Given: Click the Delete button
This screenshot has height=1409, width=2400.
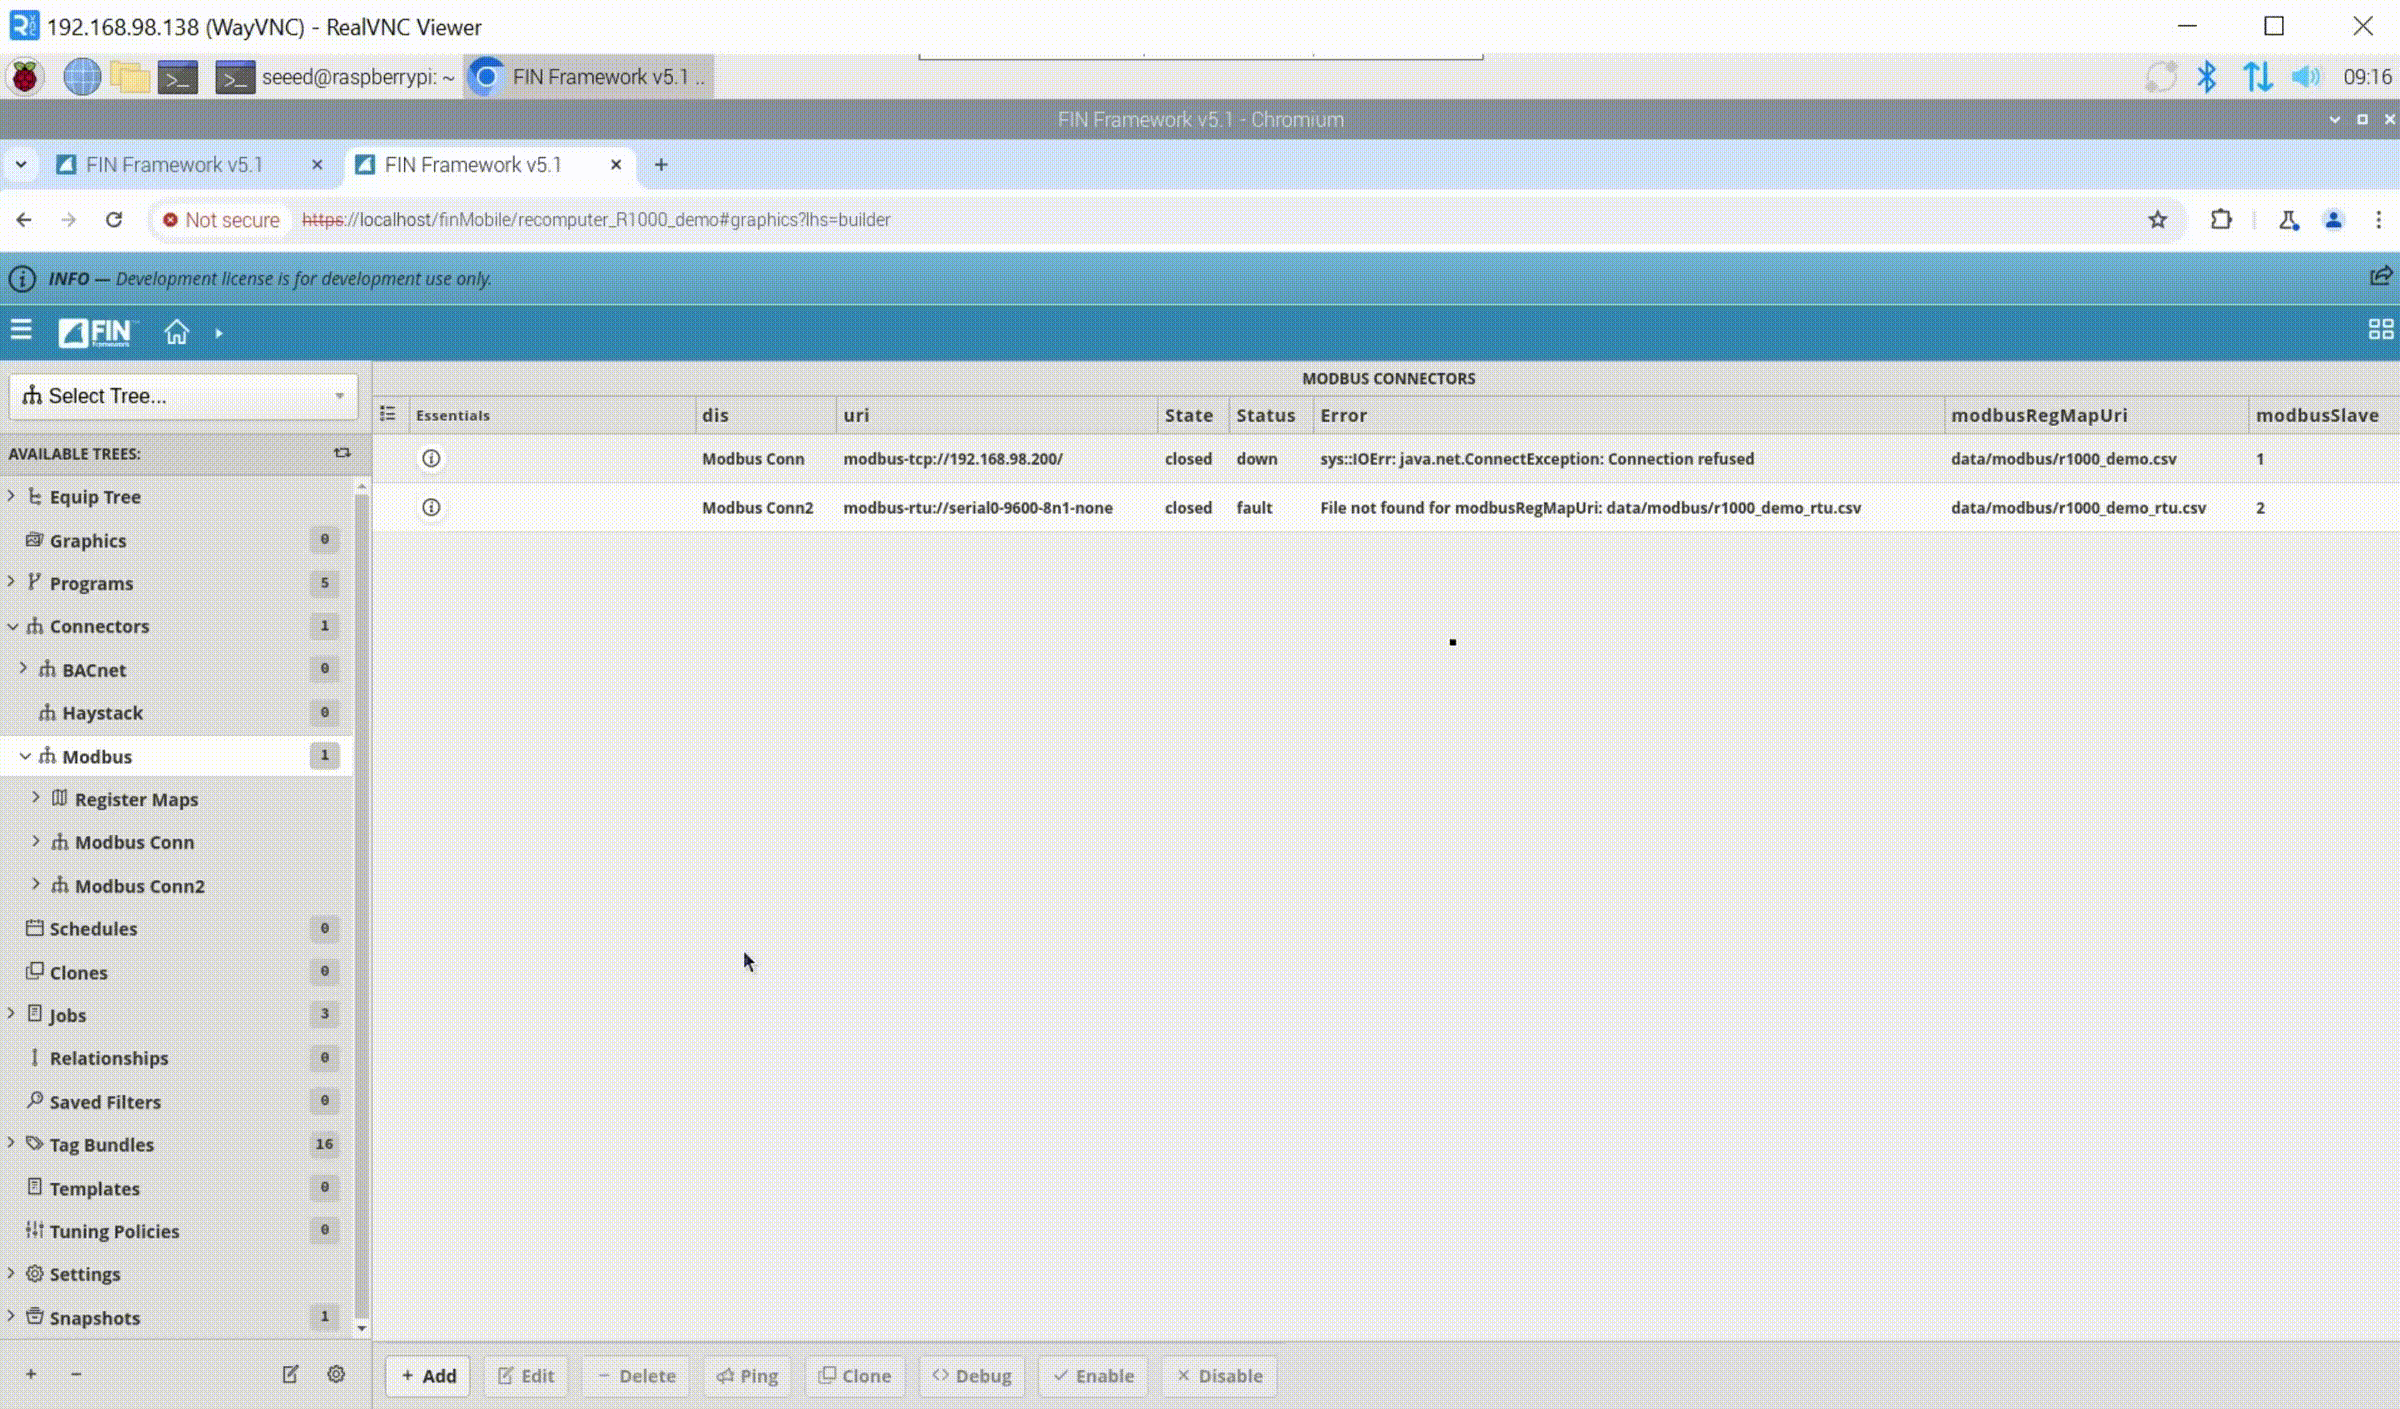Looking at the screenshot, I should point(636,1376).
